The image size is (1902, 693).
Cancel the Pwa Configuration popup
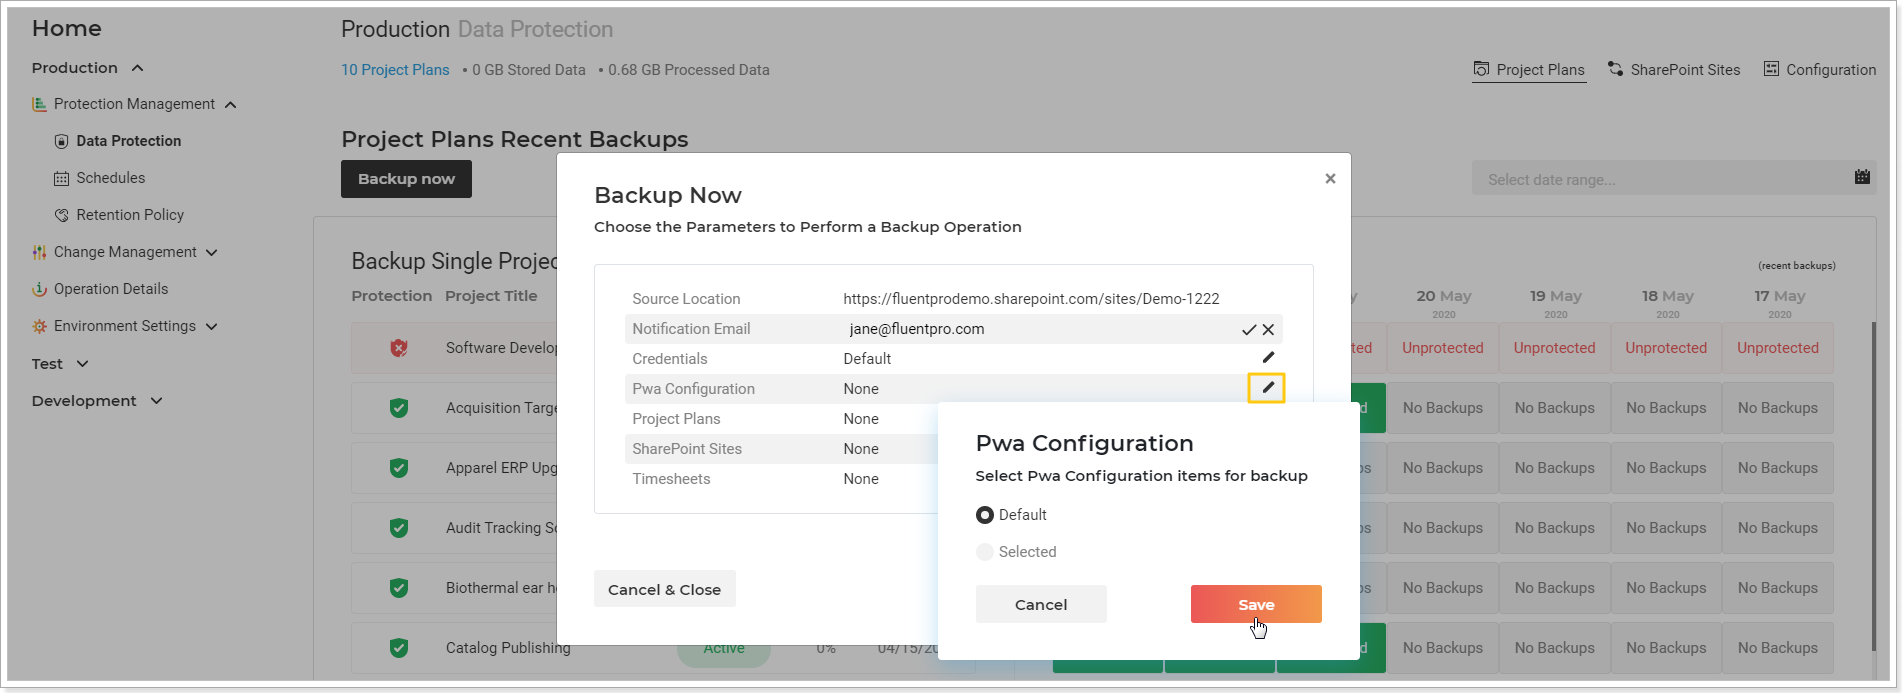tap(1041, 604)
